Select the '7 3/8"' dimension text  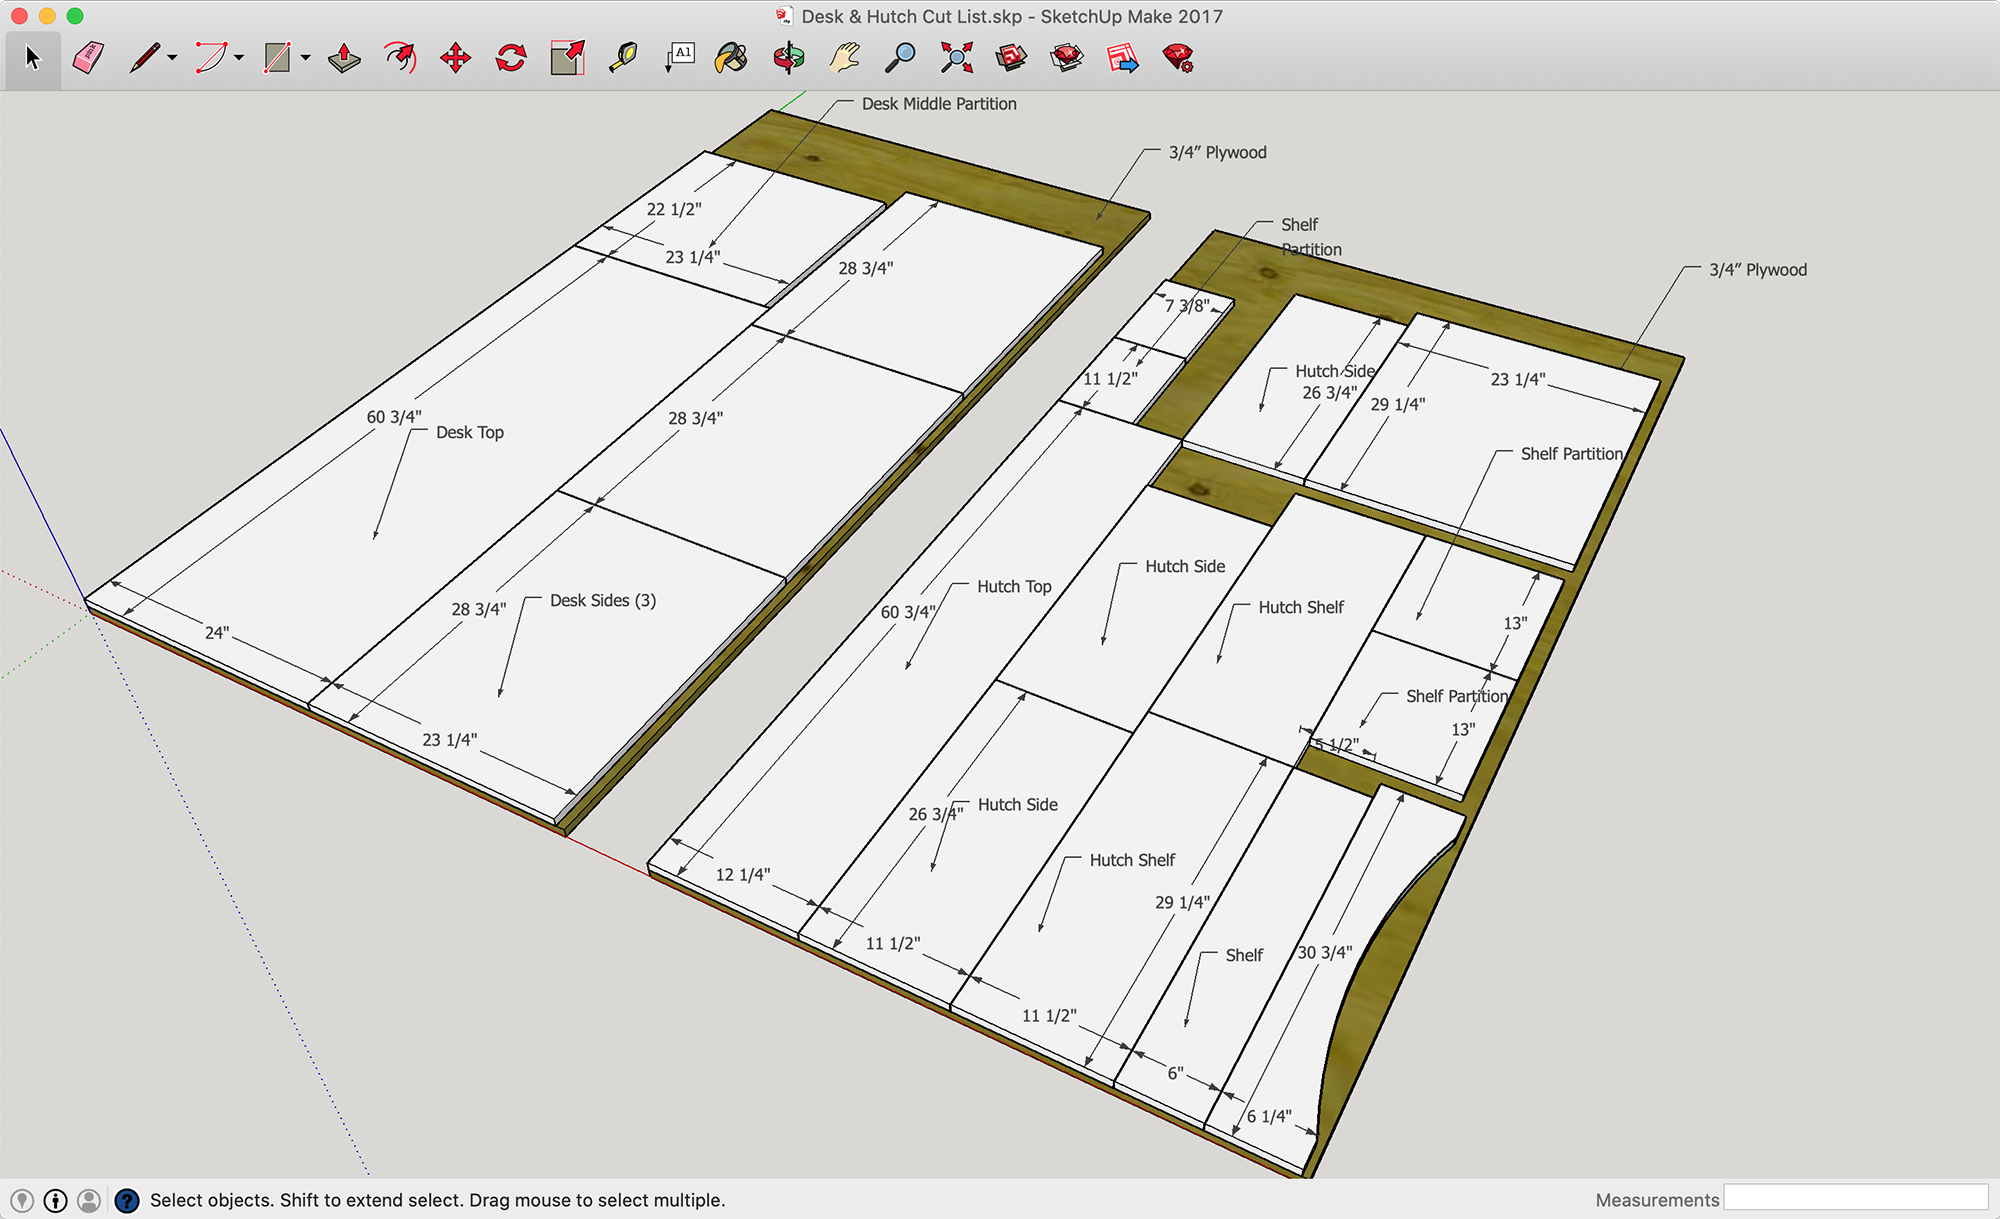click(1187, 305)
